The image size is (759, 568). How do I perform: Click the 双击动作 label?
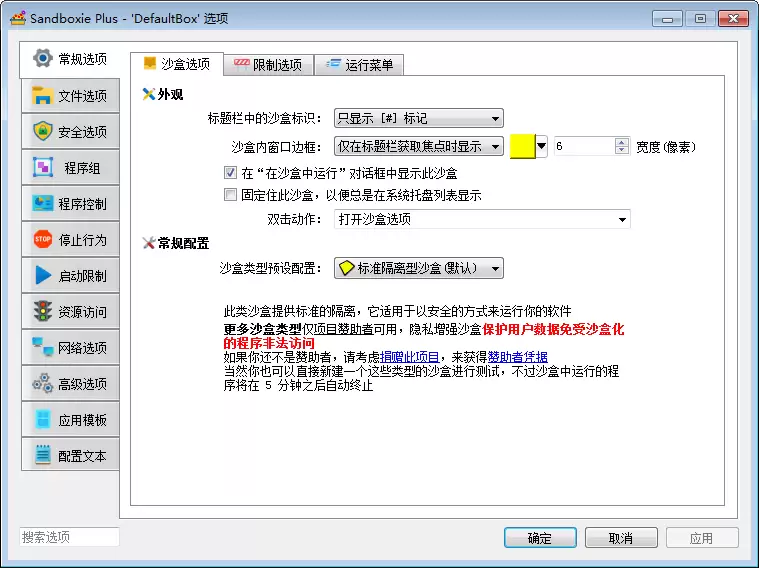294,219
